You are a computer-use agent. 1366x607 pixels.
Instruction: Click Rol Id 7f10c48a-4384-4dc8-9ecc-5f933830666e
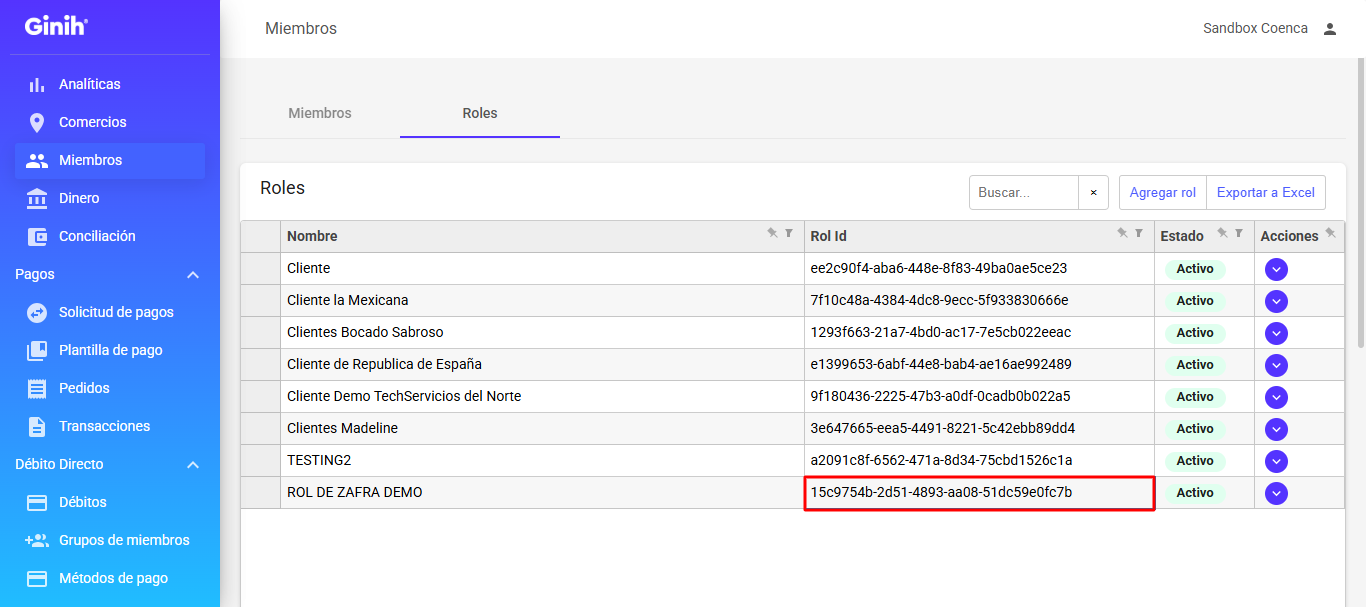tap(979, 301)
